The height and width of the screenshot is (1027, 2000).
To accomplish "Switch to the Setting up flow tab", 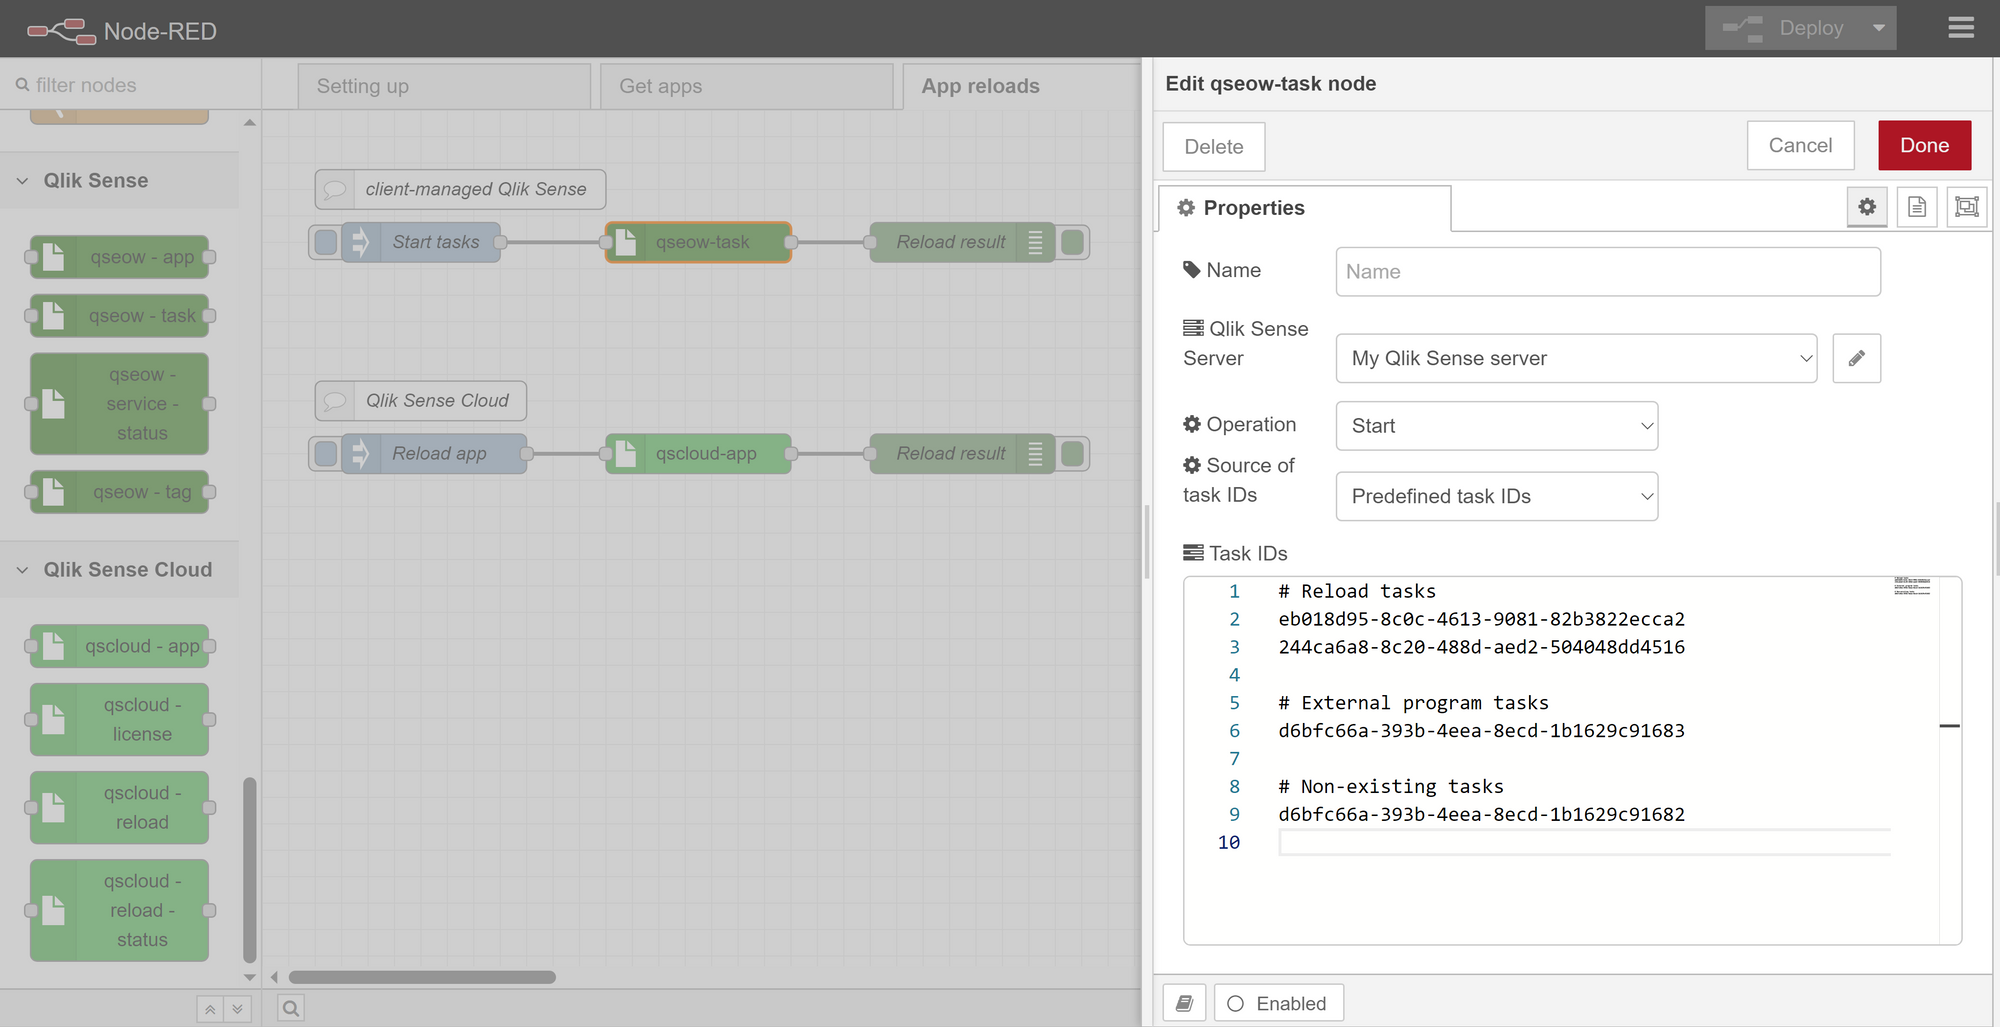I will coord(444,86).
